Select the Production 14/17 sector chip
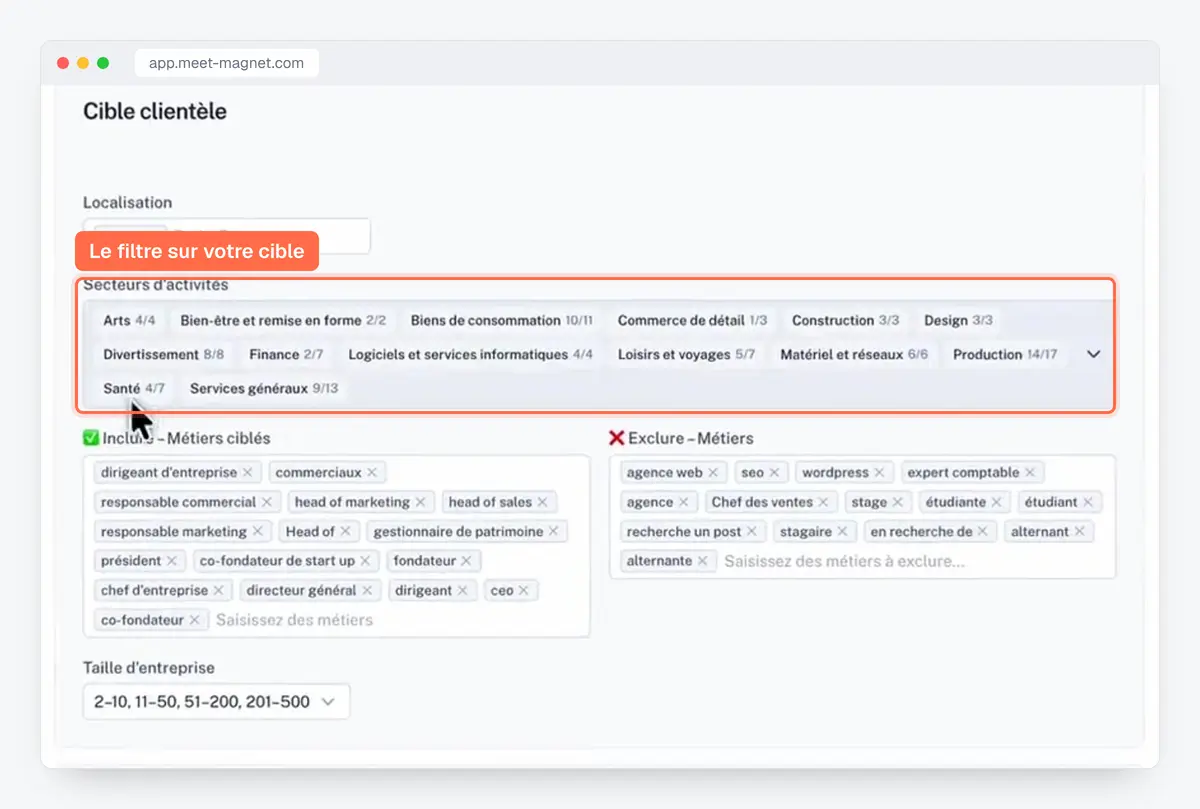The width and height of the screenshot is (1200, 809). pos(1005,355)
